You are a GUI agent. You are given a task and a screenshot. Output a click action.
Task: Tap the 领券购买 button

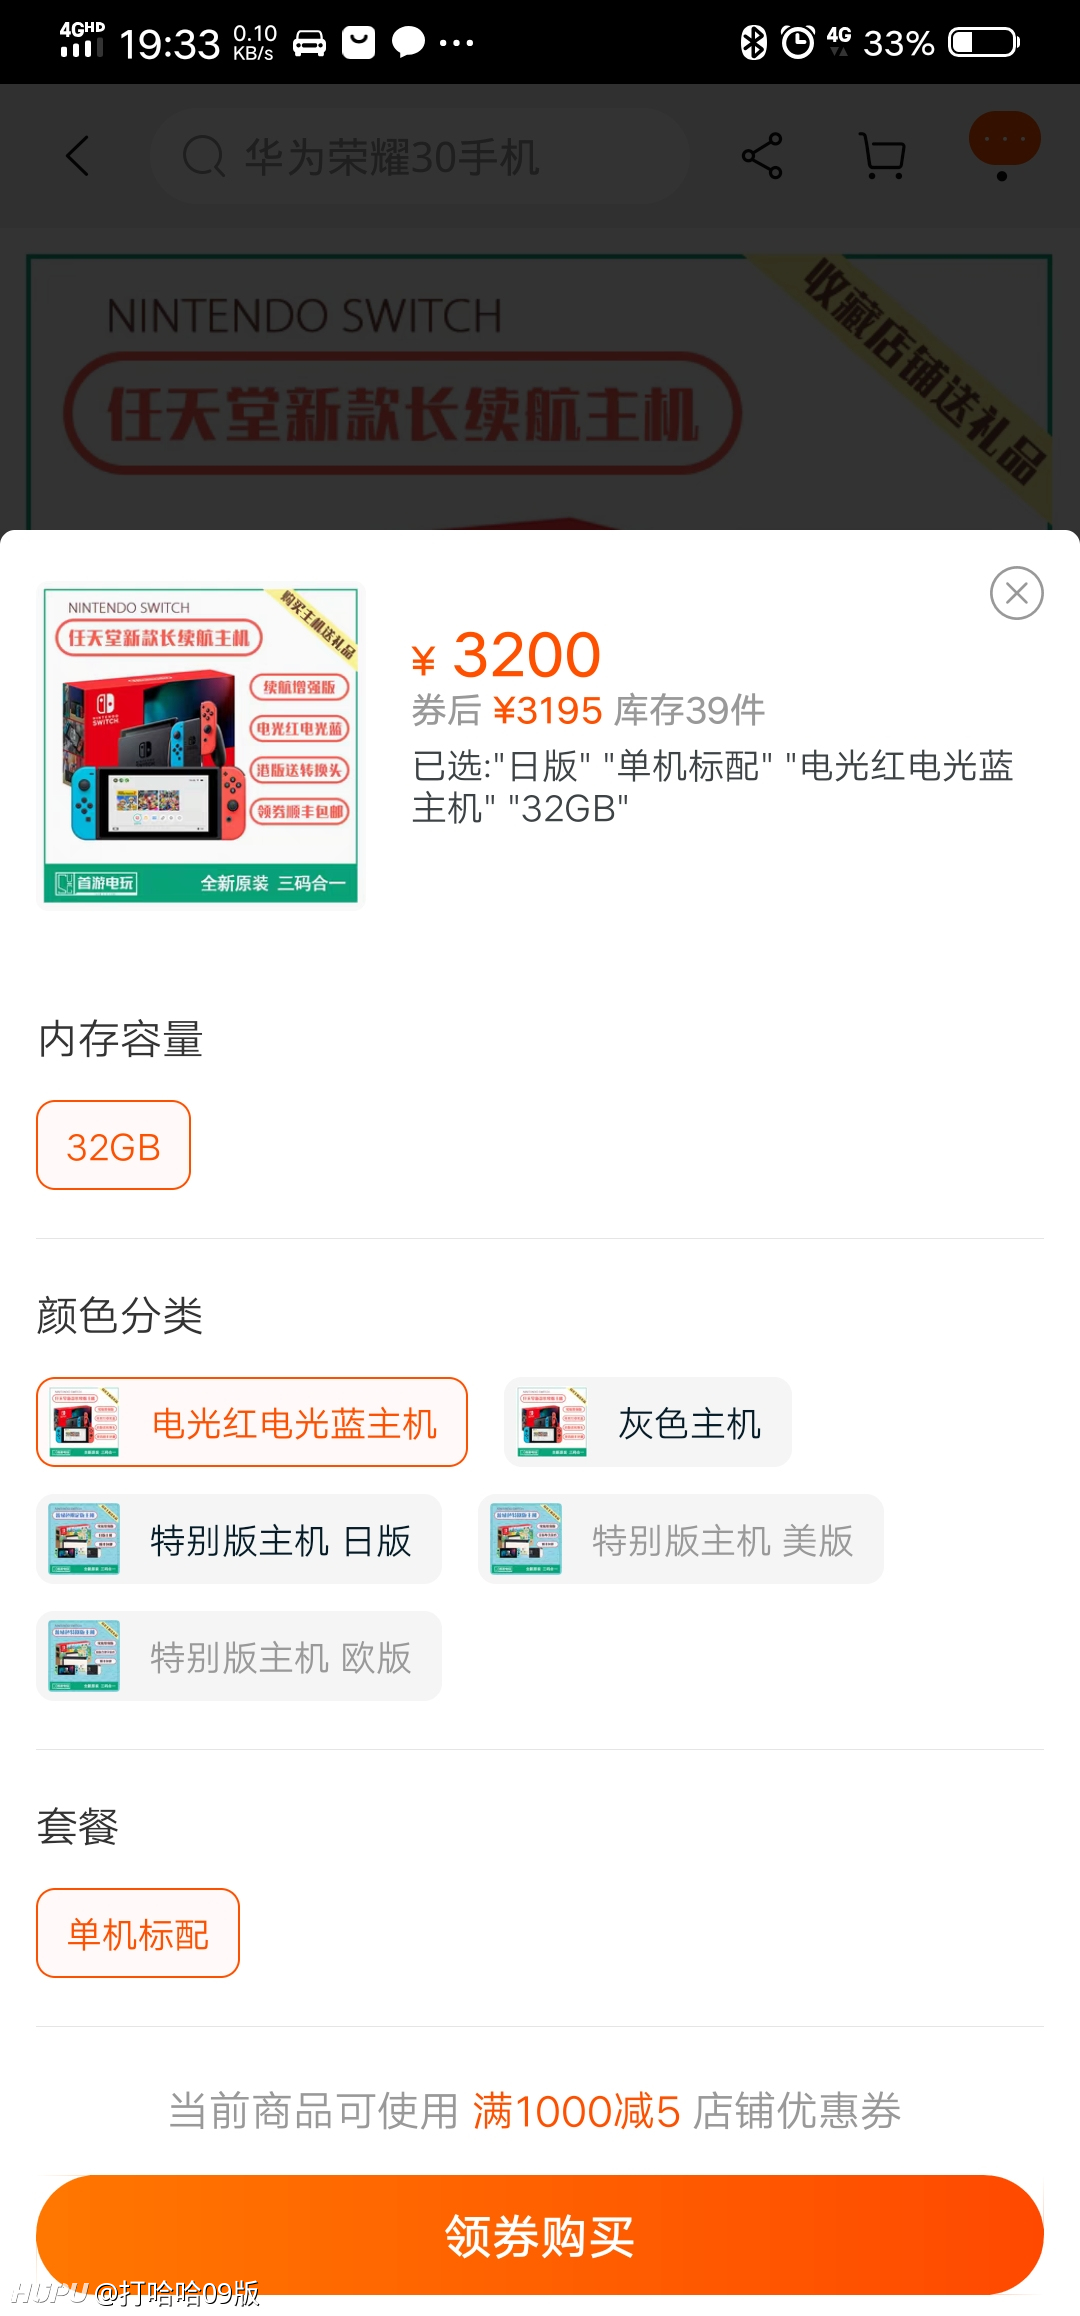[540, 2235]
